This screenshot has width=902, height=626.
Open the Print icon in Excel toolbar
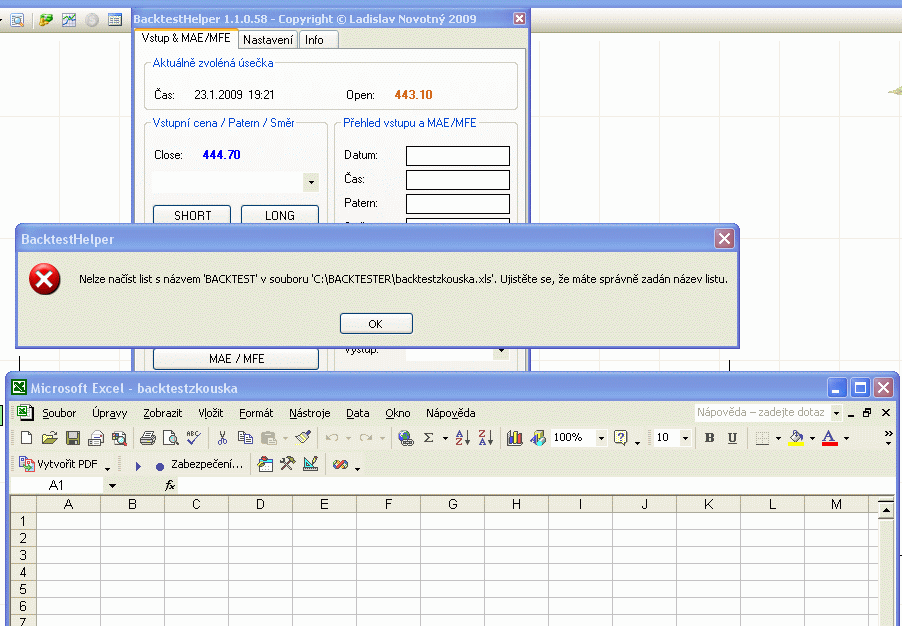click(147, 438)
